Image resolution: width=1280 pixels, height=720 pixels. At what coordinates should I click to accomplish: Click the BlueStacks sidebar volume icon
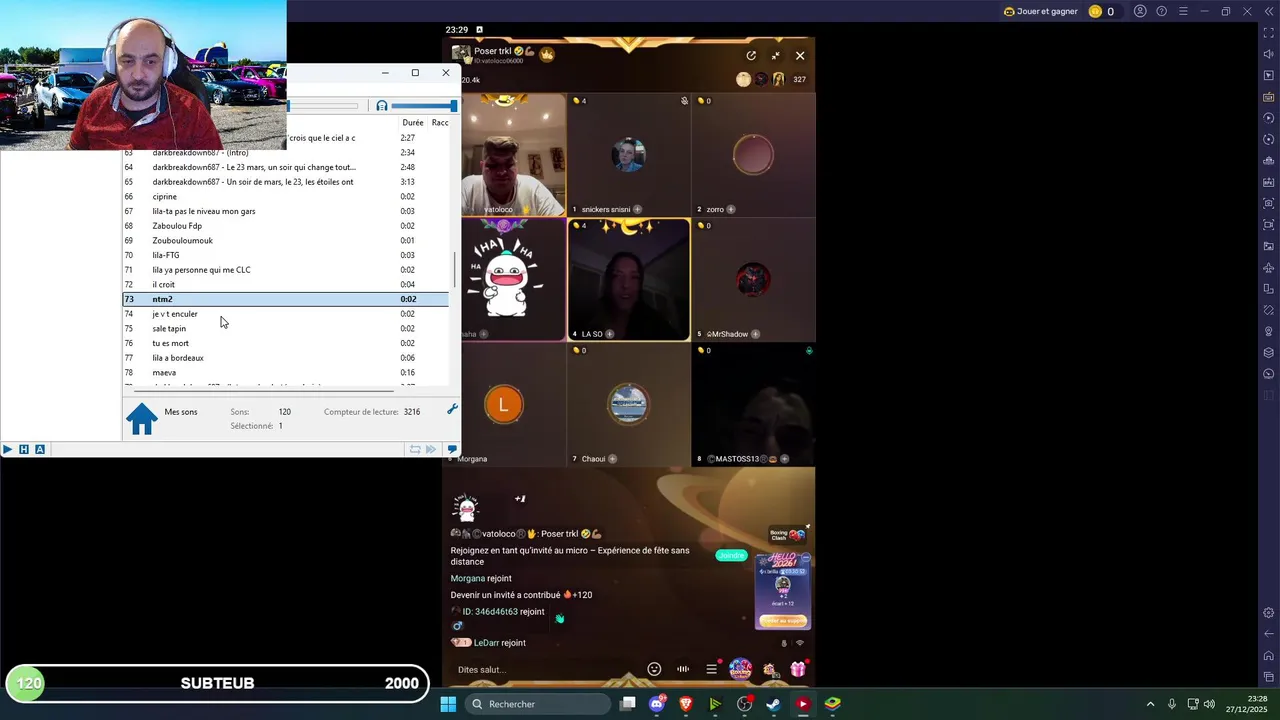[1269, 54]
